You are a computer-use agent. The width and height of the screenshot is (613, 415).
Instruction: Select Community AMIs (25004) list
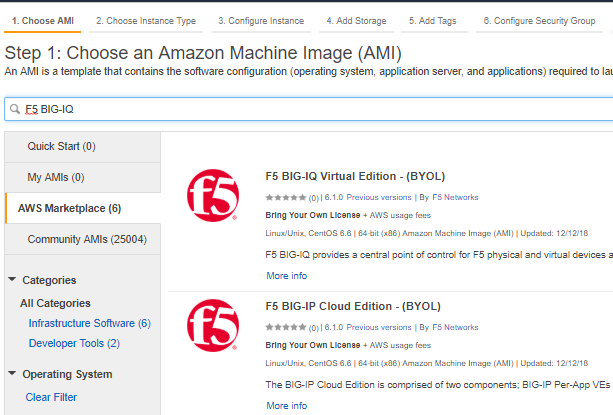click(x=83, y=239)
